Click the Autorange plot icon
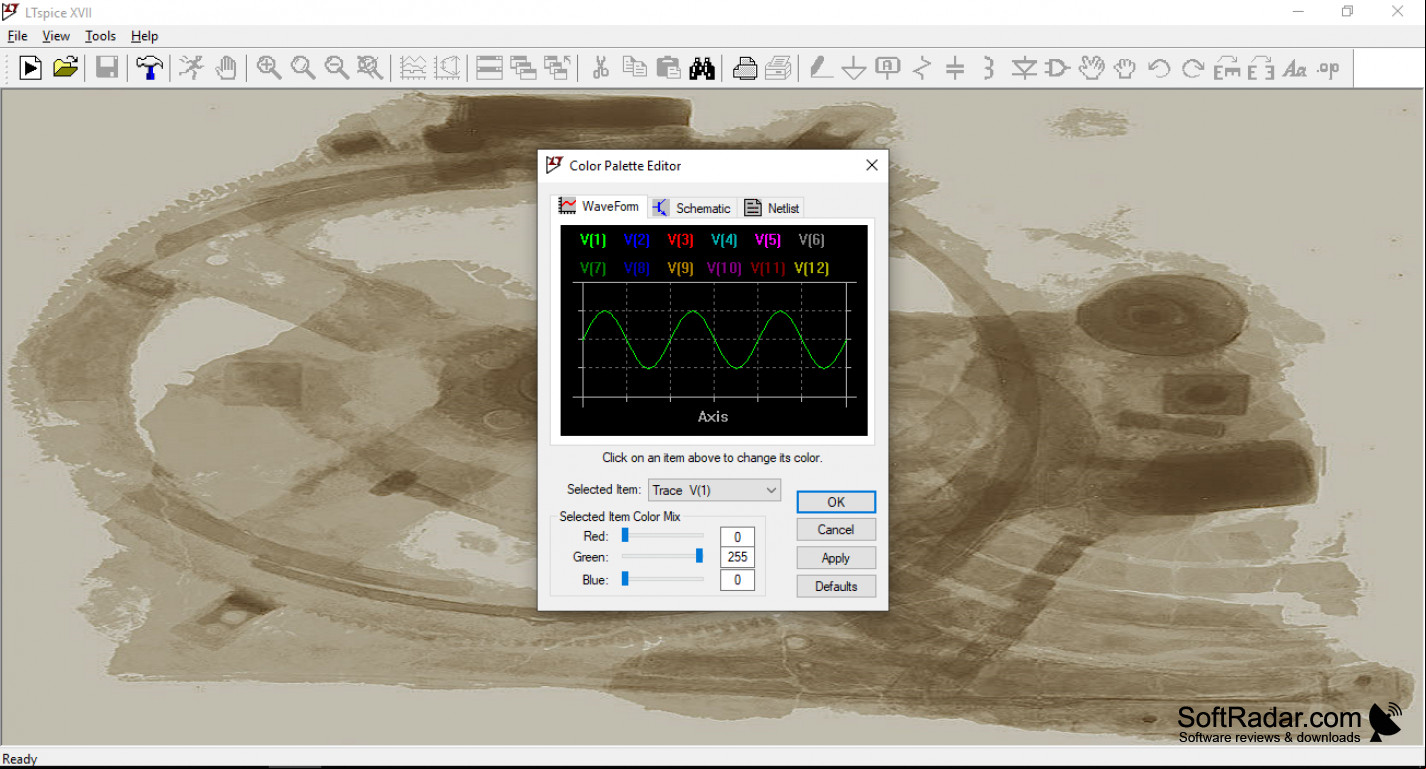1426x769 pixels. click(x=413, y=68)
